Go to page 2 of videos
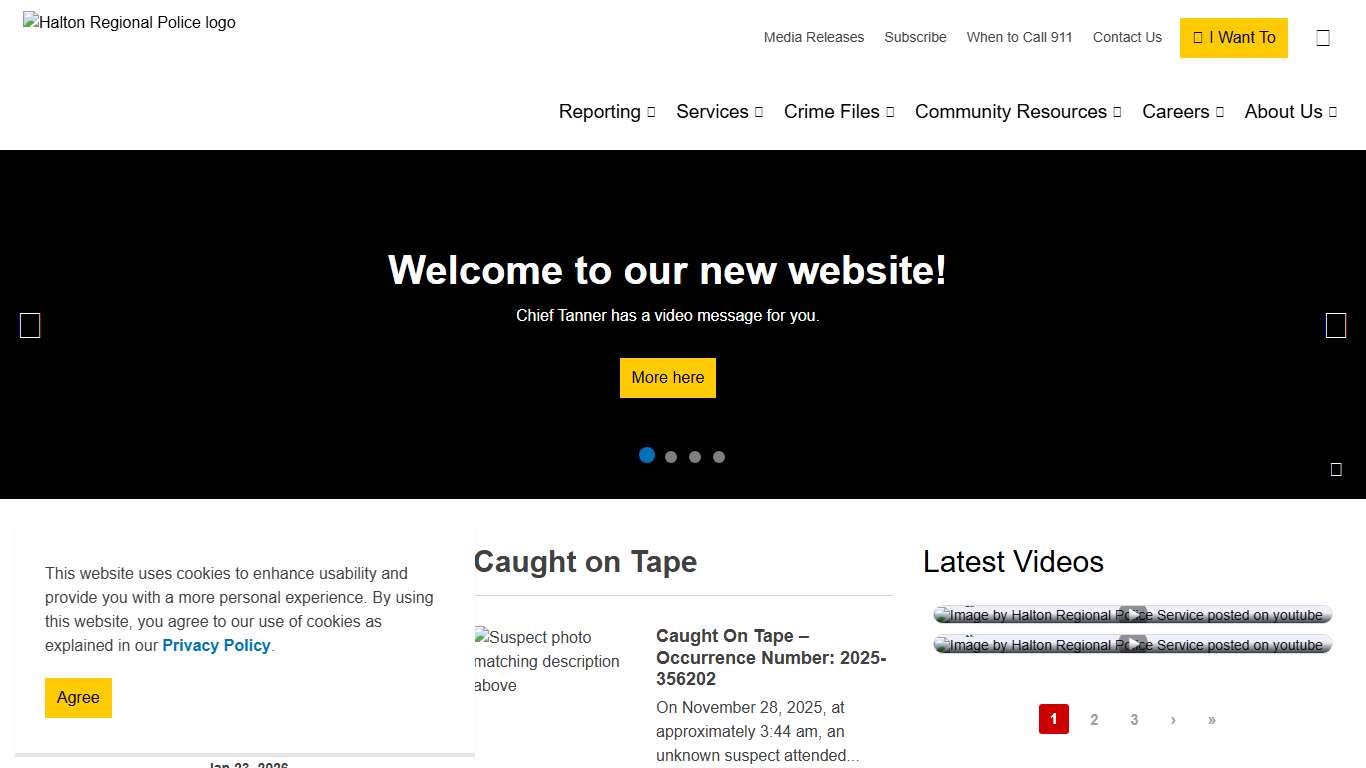Viewport: 1366px width, 768px height. (x=1094, y=720)
